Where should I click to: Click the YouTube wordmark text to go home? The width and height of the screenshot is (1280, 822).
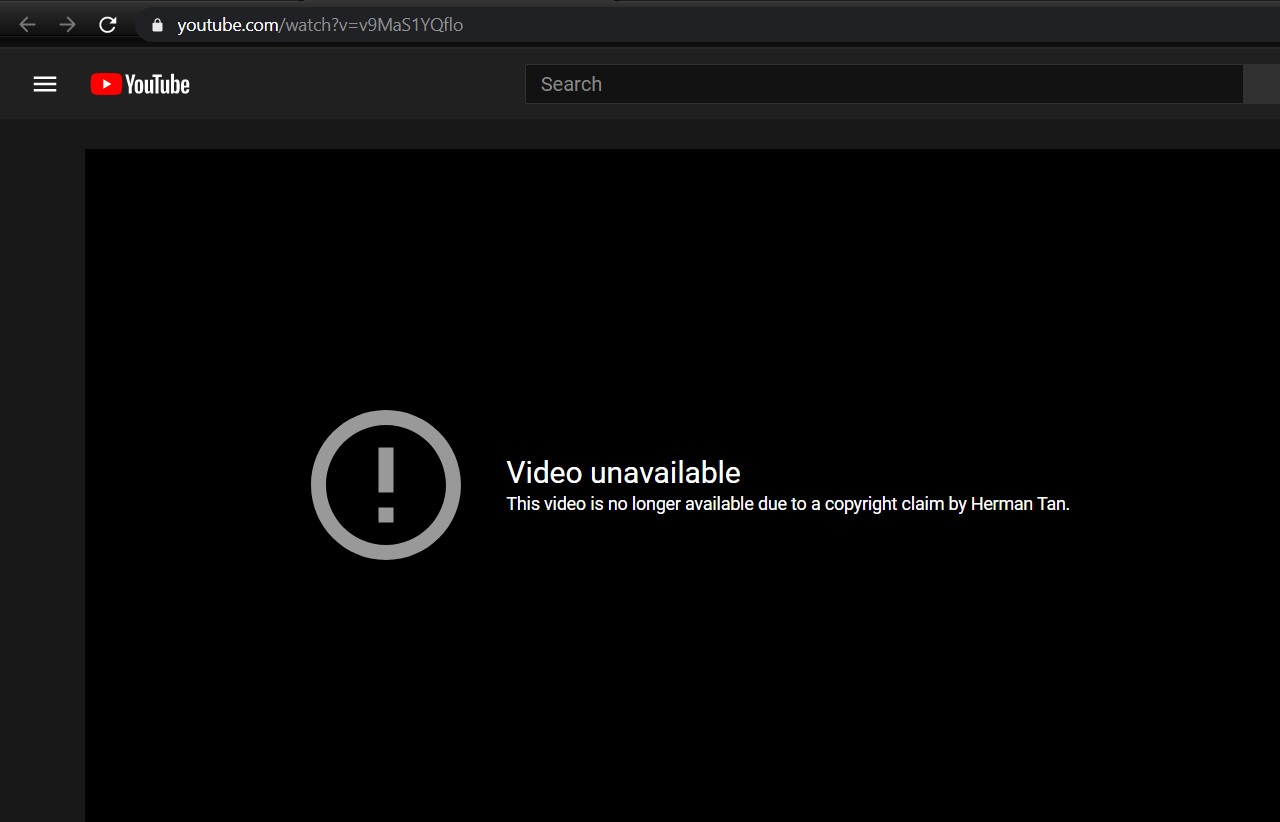tap(157, 85)
